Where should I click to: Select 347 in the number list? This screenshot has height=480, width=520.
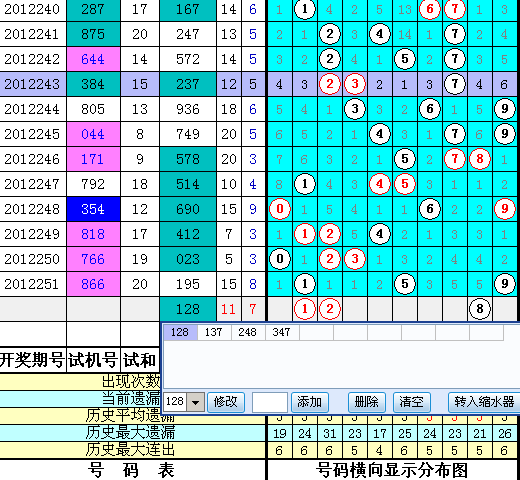click(x=282, y=332)
